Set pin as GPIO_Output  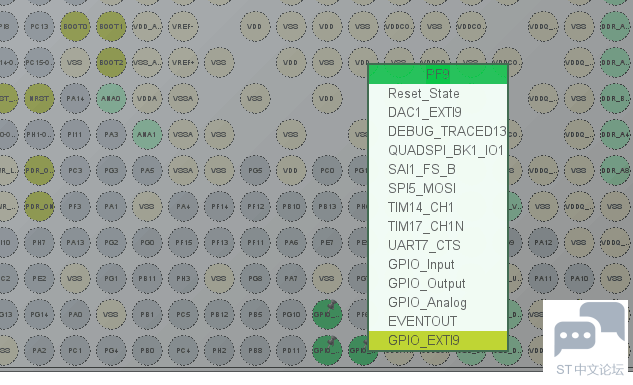(x=438, y=283)
